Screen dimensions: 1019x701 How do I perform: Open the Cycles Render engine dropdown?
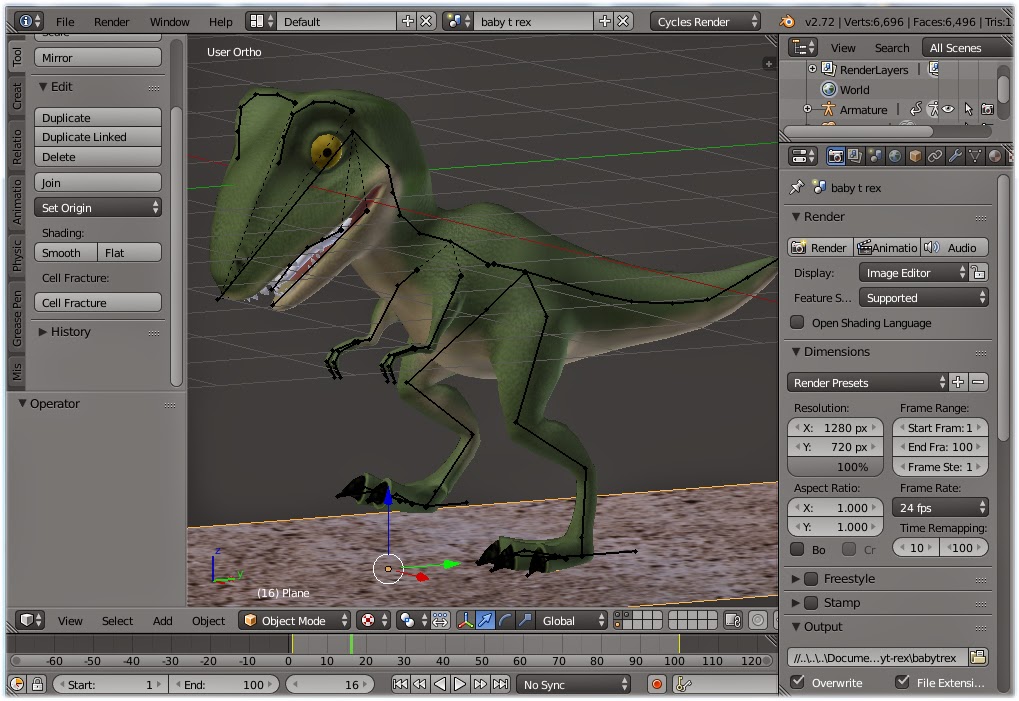[707, 21]
